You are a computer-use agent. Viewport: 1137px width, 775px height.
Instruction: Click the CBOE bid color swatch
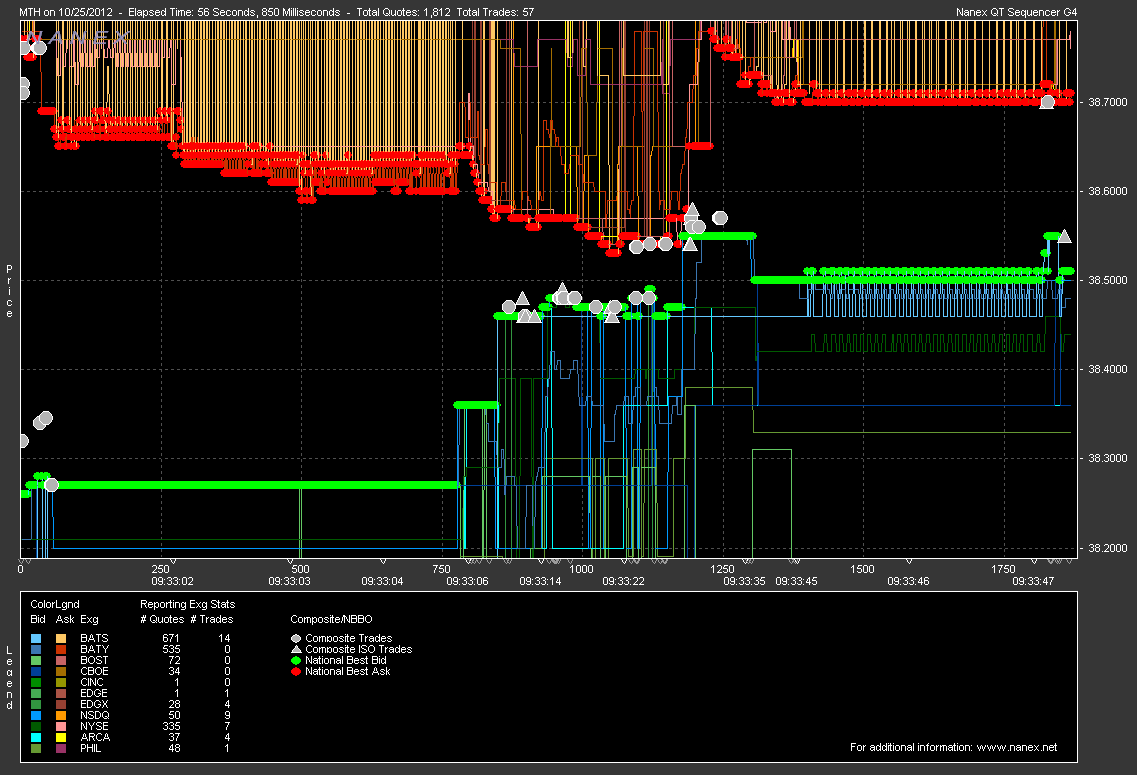click(36, 671)
